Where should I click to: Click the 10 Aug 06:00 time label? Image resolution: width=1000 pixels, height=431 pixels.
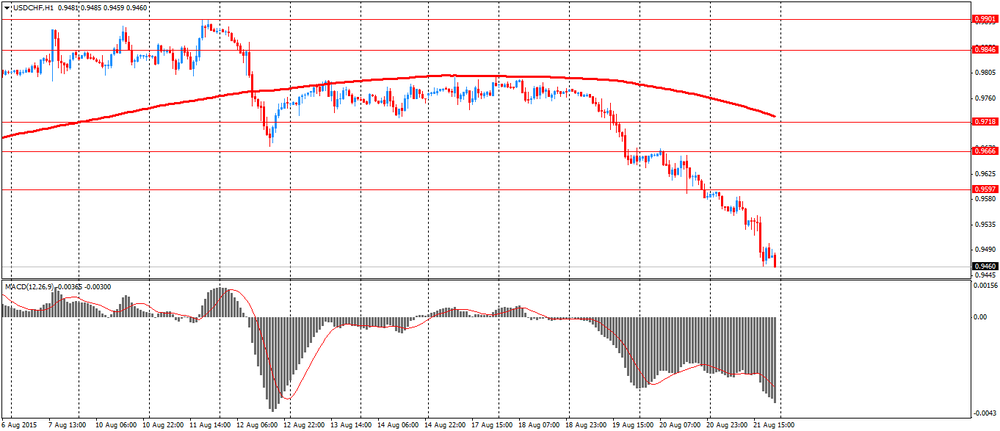[114, 424]
